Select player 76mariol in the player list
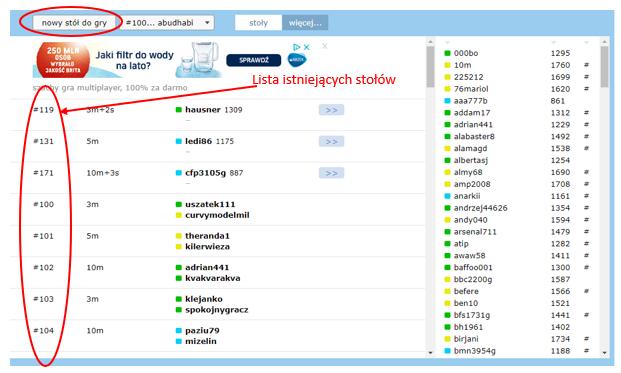 (471, 89)
